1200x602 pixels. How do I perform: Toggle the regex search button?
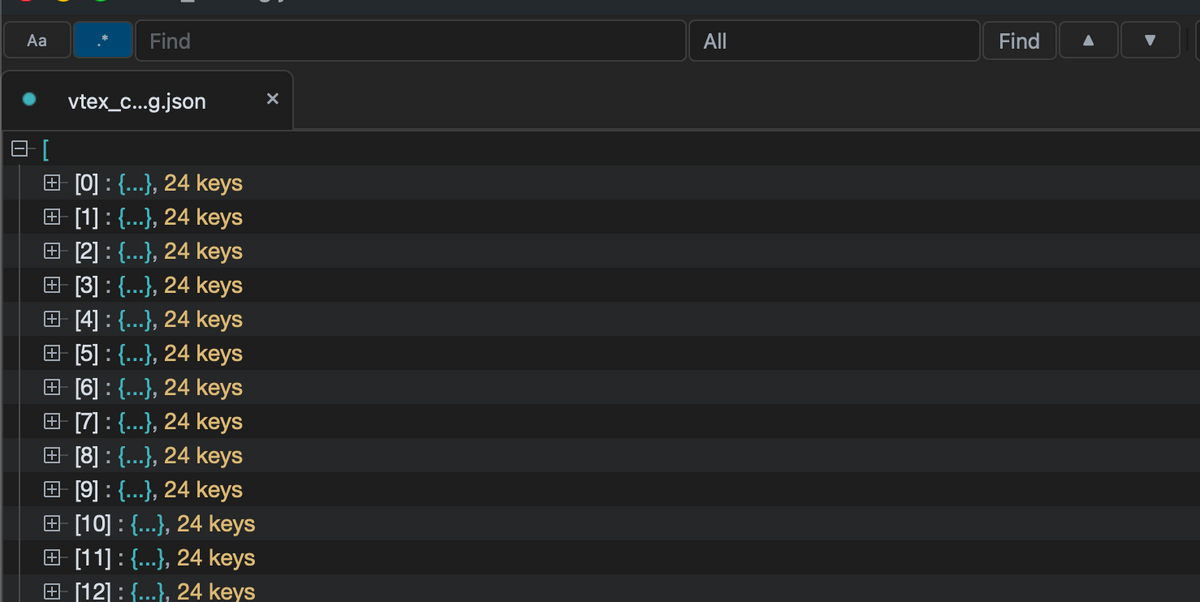103,41
